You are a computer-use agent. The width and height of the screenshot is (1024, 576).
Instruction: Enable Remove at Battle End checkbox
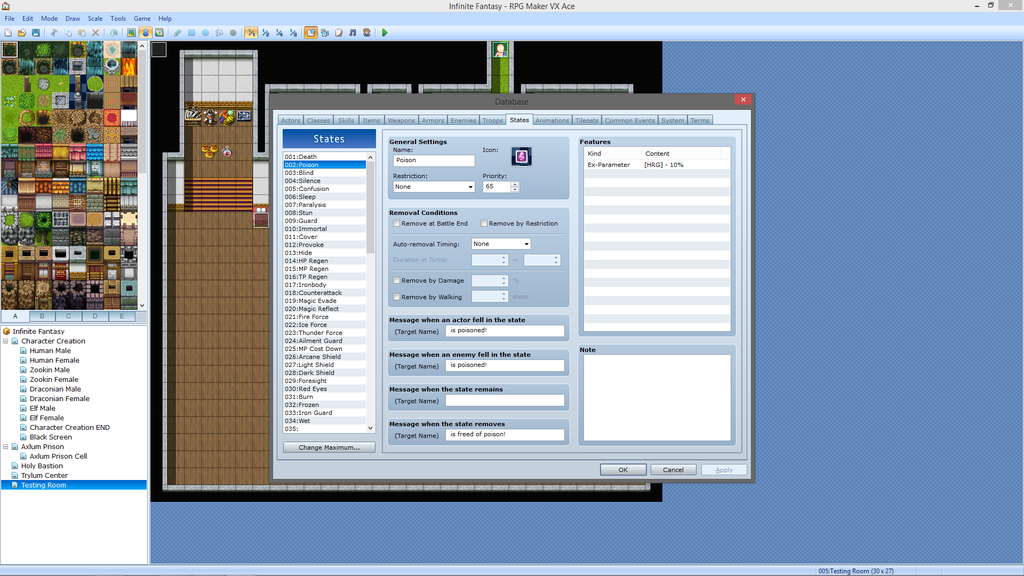pyautogui.click(x=397, y=223)
